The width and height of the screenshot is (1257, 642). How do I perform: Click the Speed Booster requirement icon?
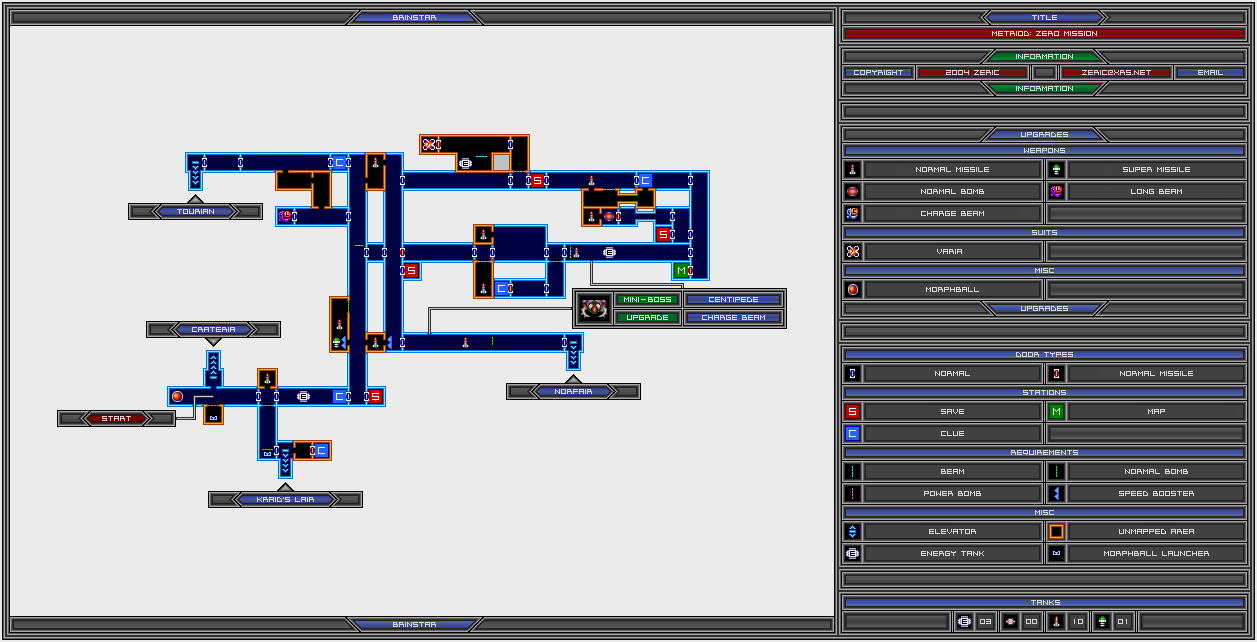tap(1056, 493)
